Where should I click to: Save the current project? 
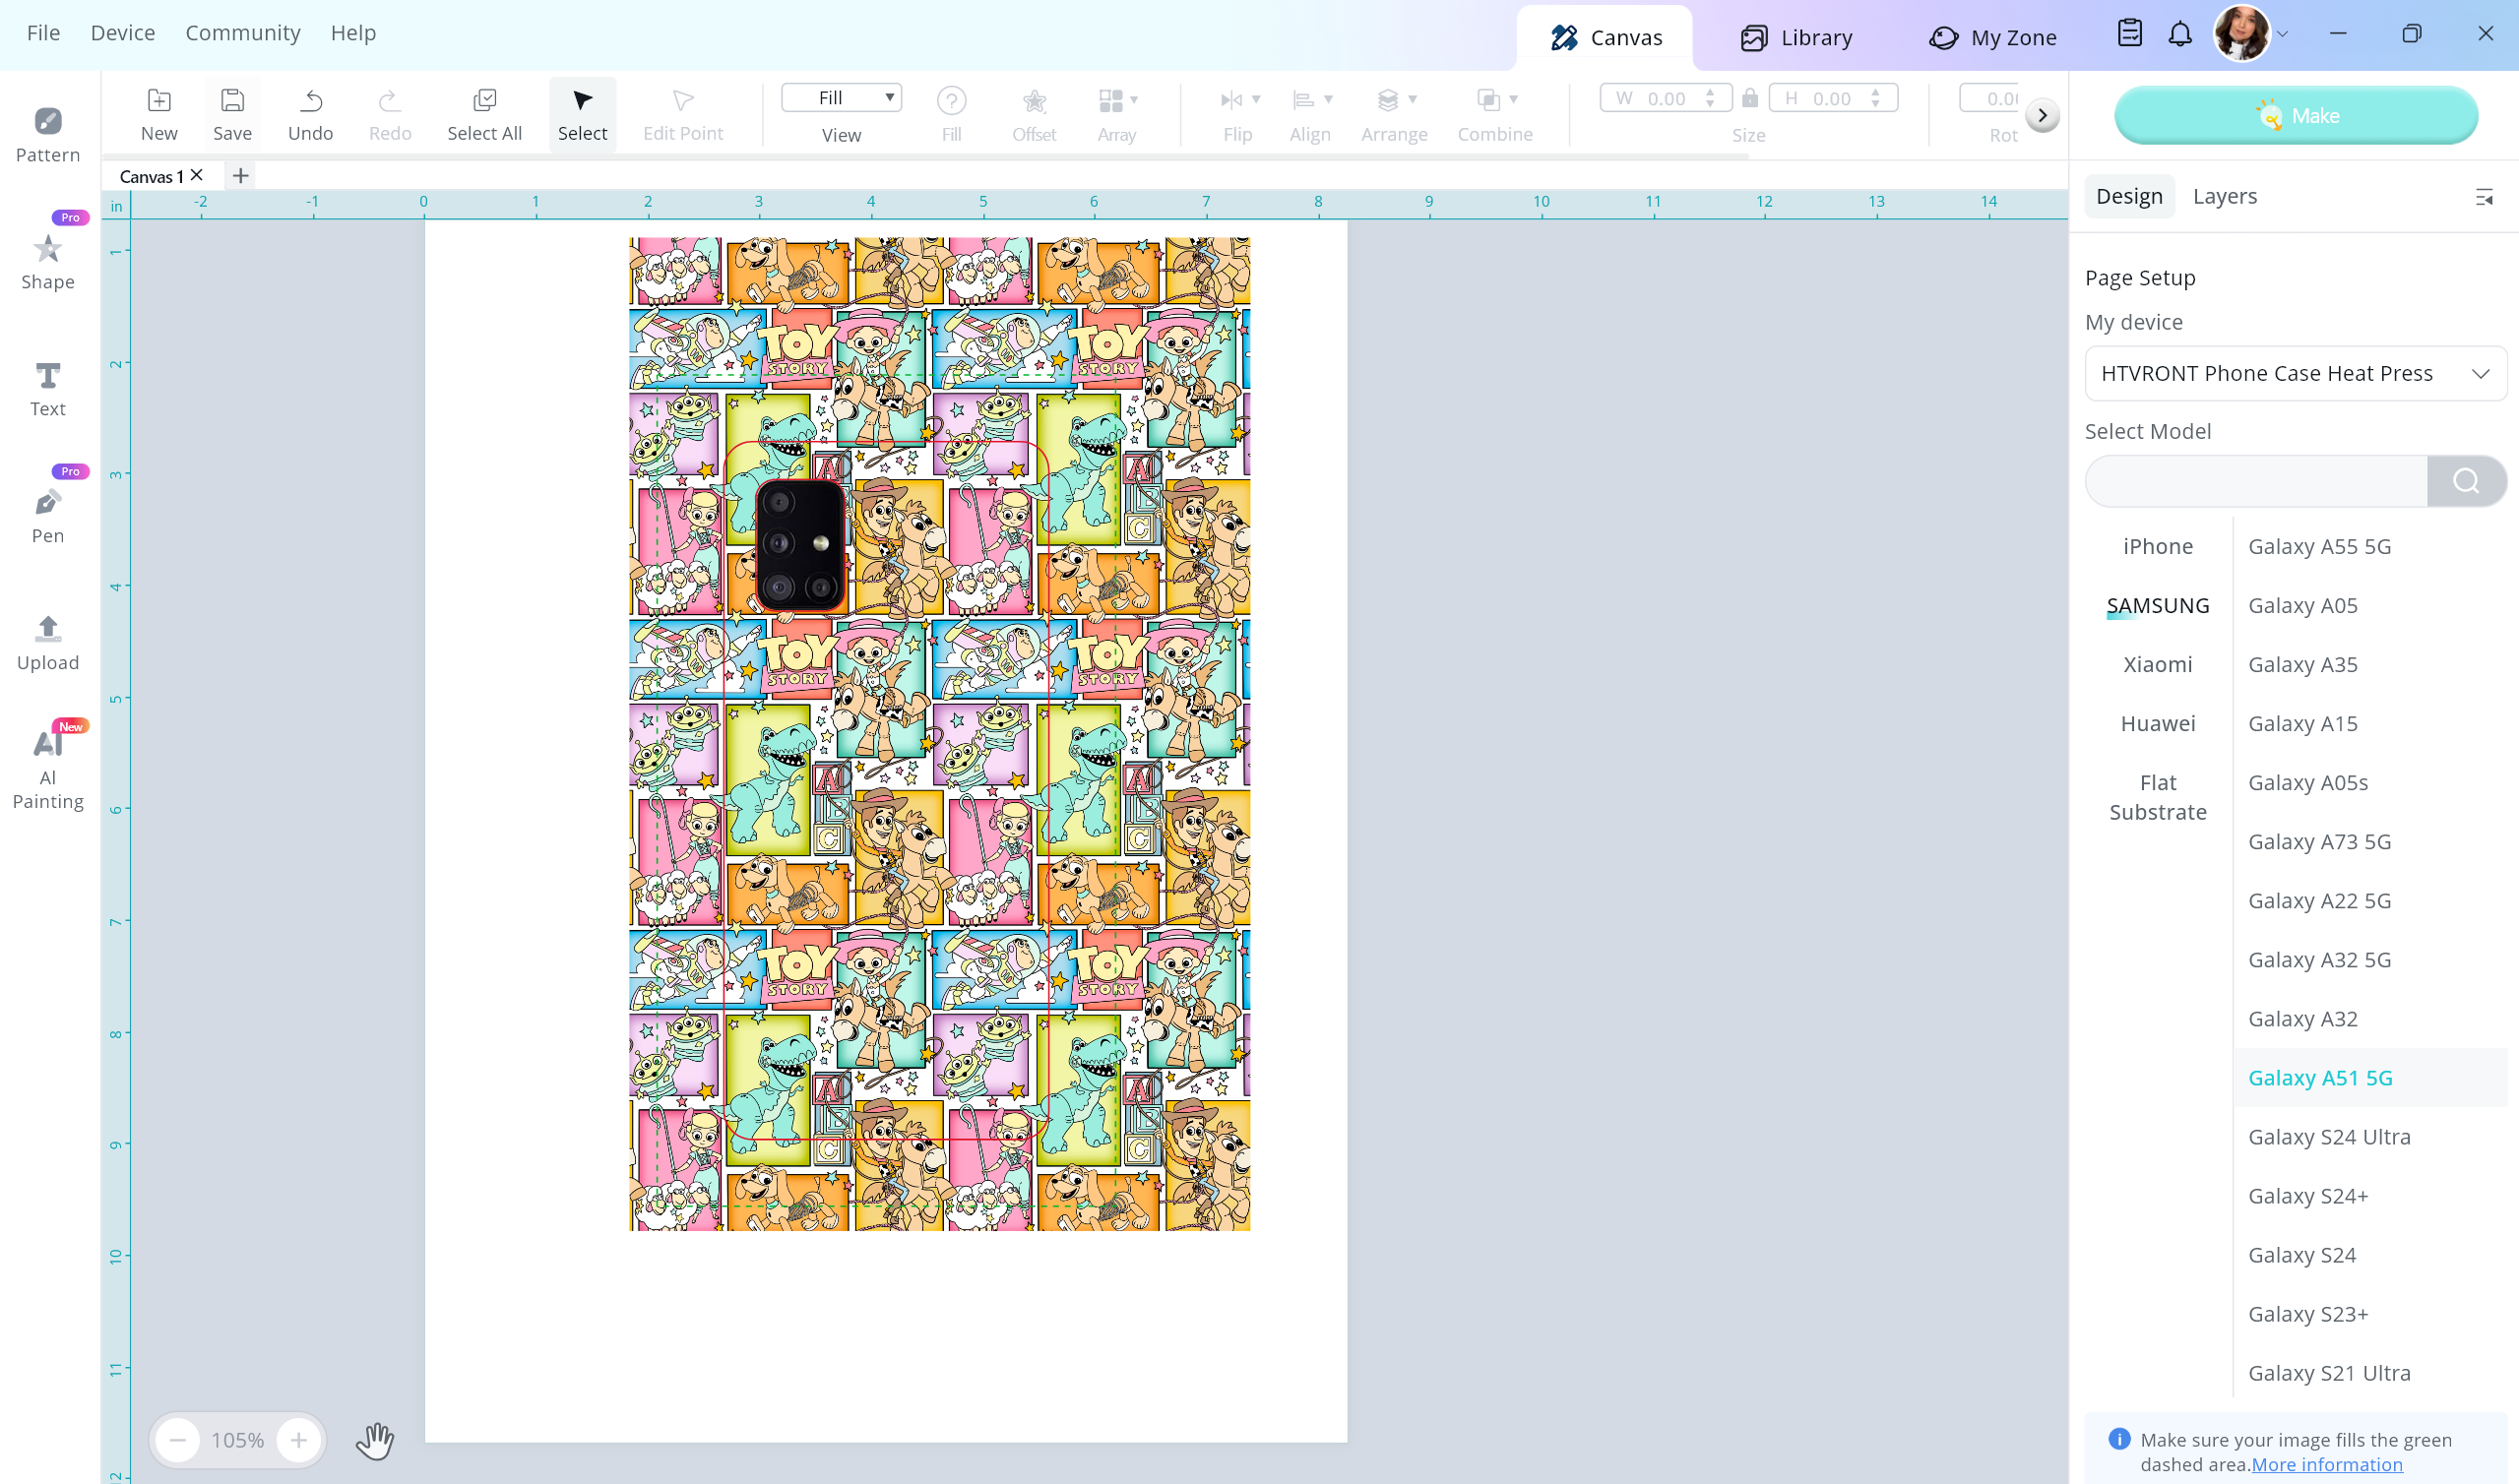pos(232,114)
